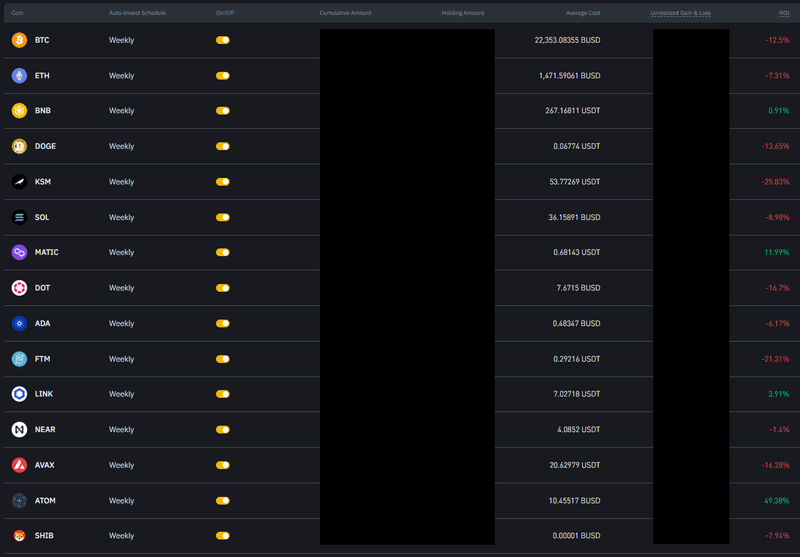Click KSM average cost 53.77269 USDT
The image size is (800, 557).
tap(574, 182)
